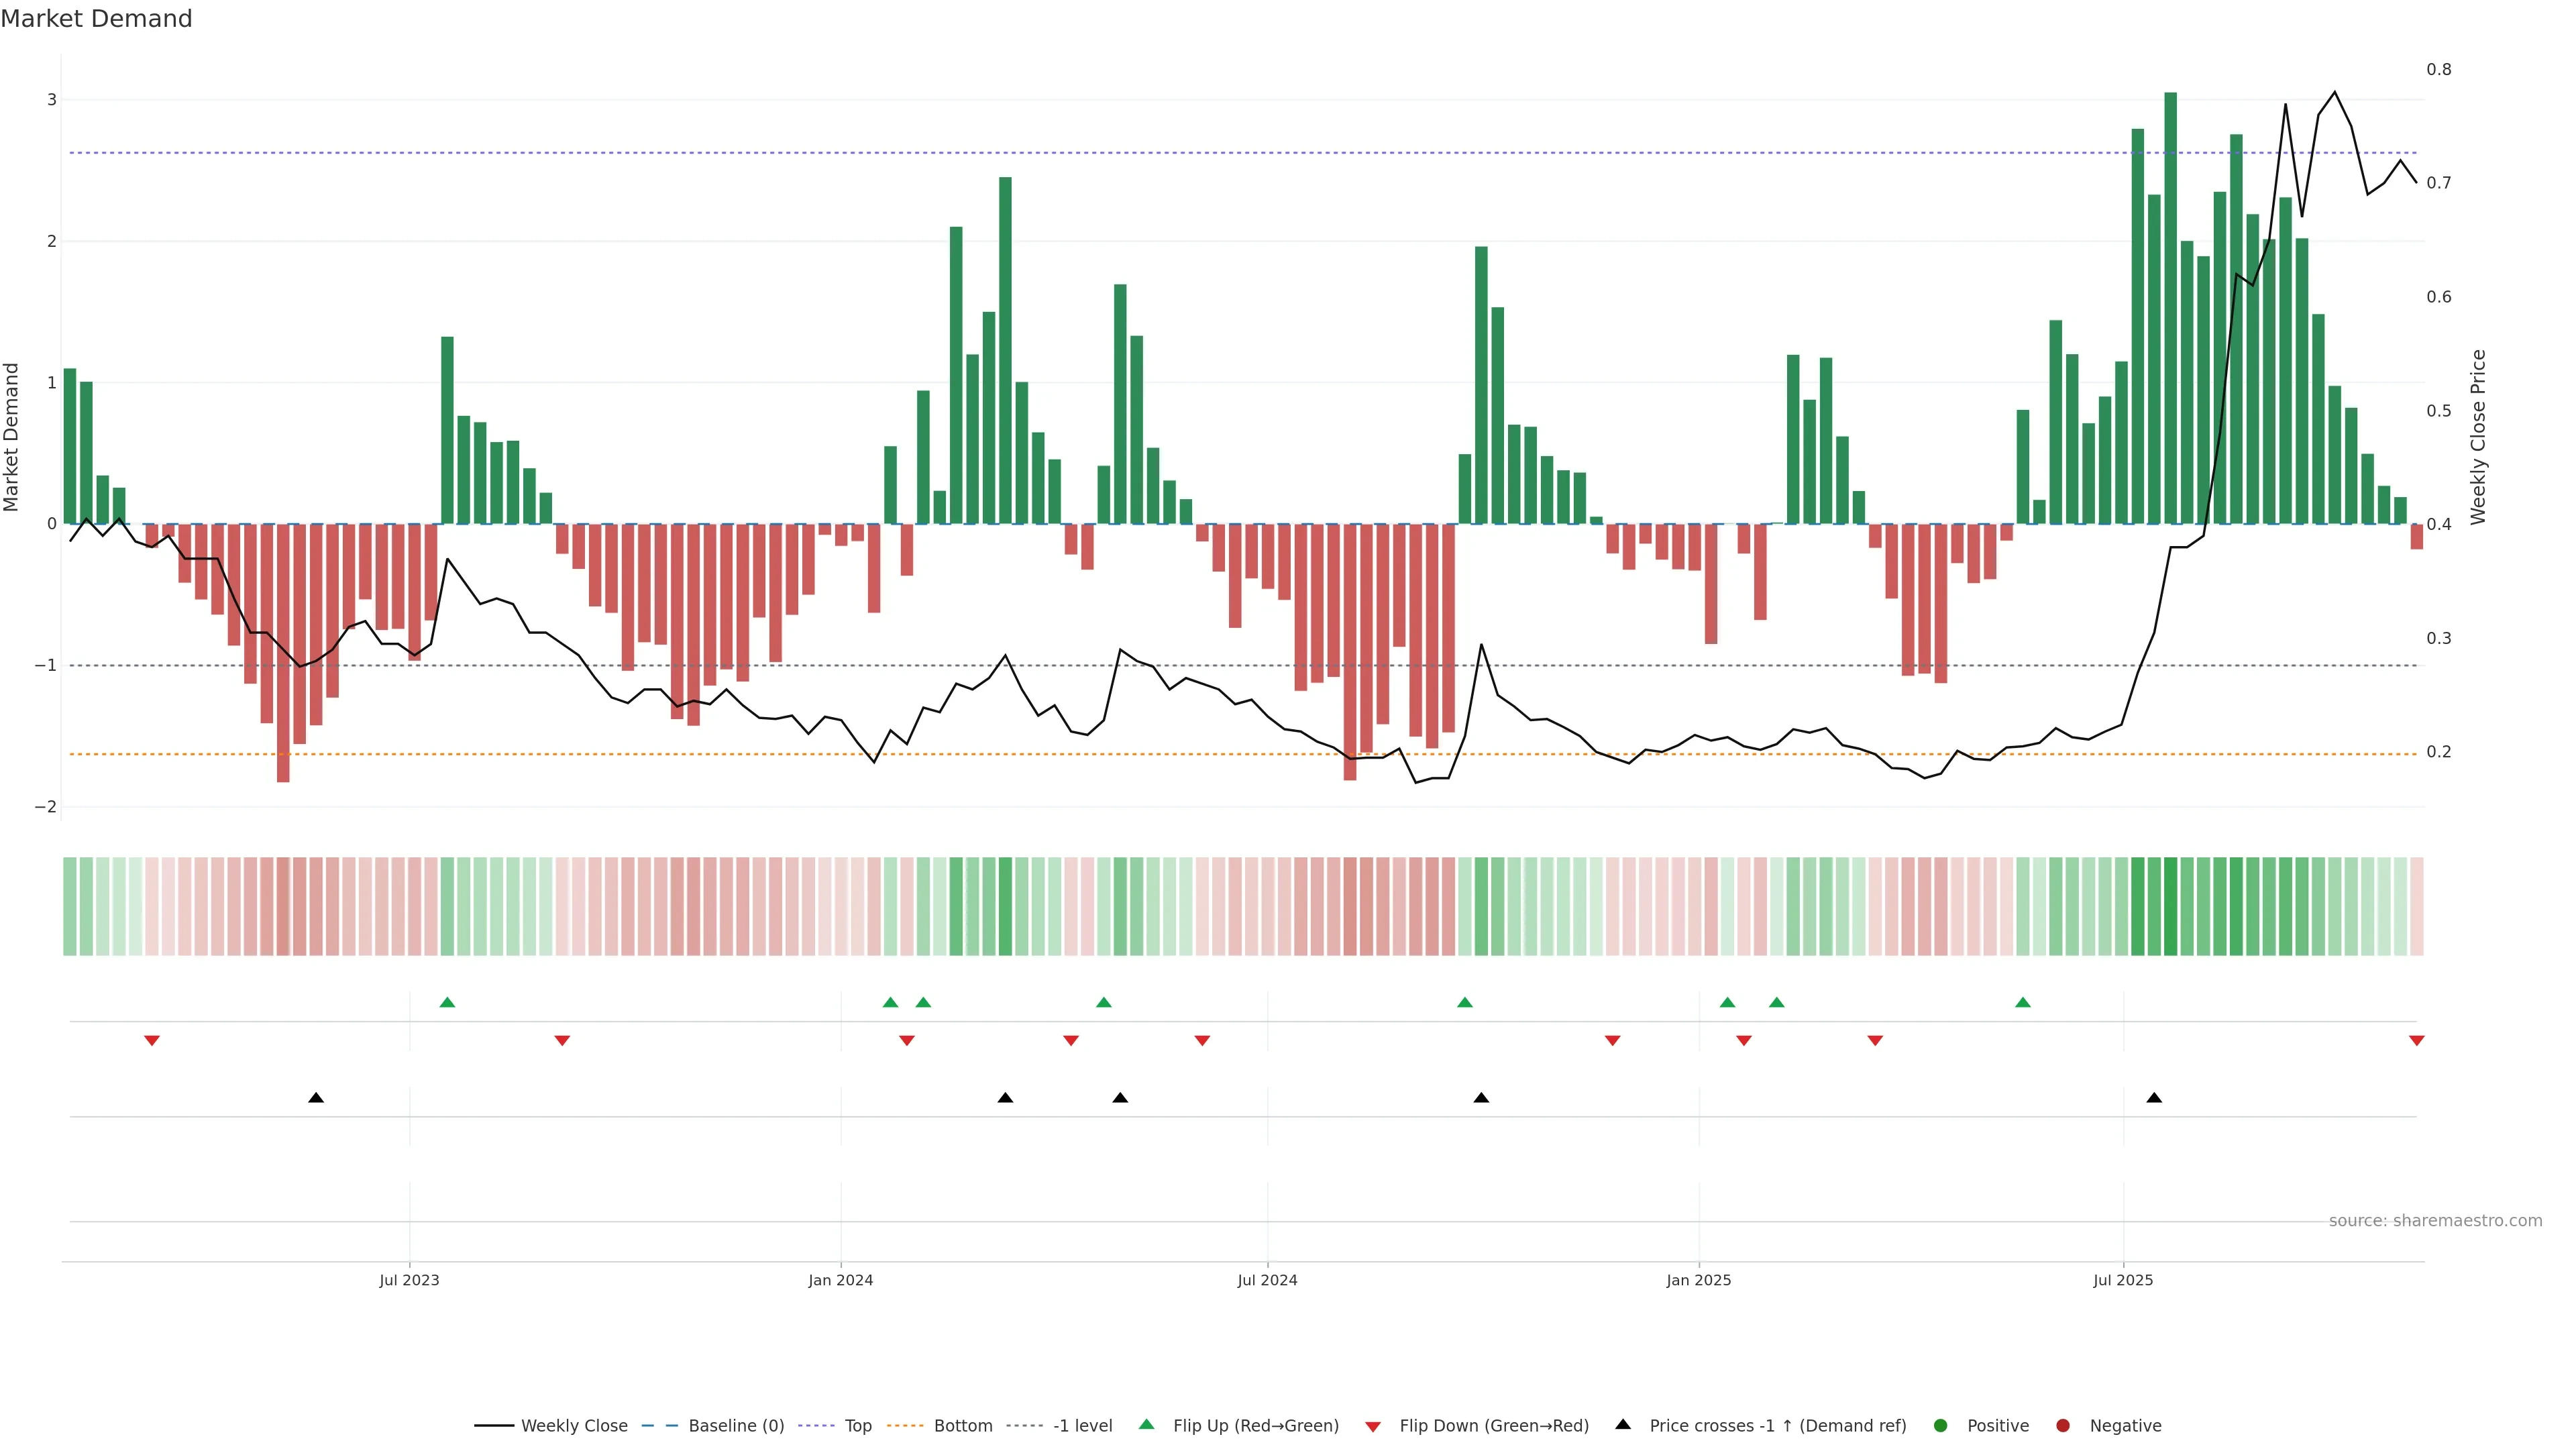Screen dimensions: 2576x1449
Task: Click the last red flip-down marker at far right
Action: pyautogui.click(x=2416, y=1041)
